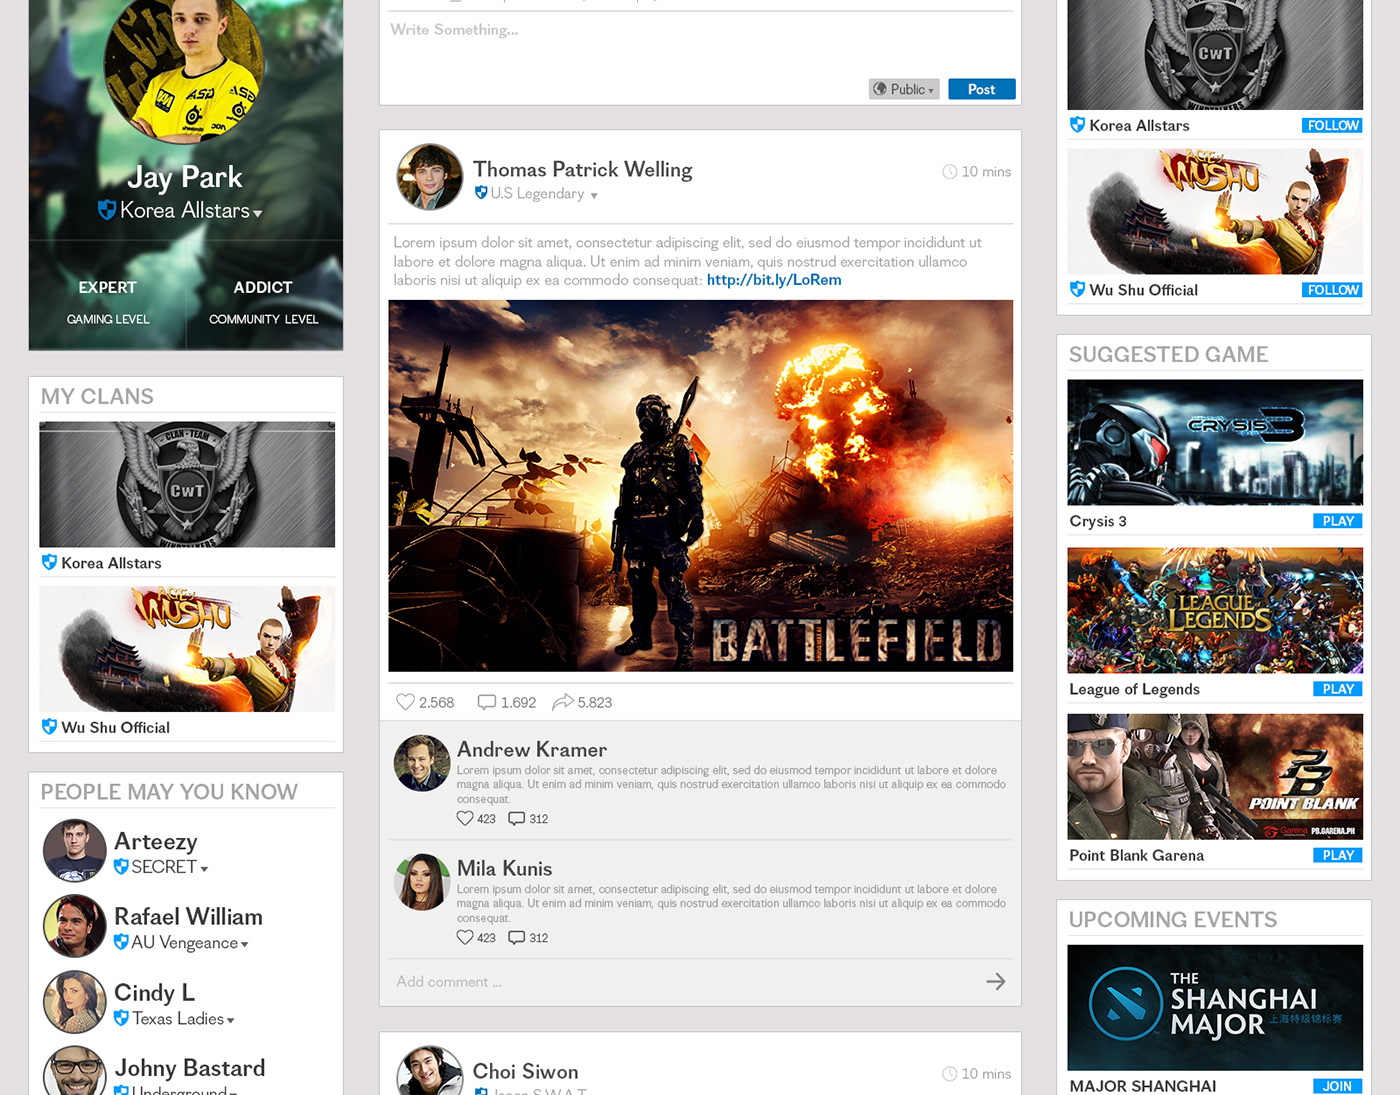1400x1095 pixels.
Task: Open comments via 1.692 speech bubble icon
Action: [x=487, y=702]
